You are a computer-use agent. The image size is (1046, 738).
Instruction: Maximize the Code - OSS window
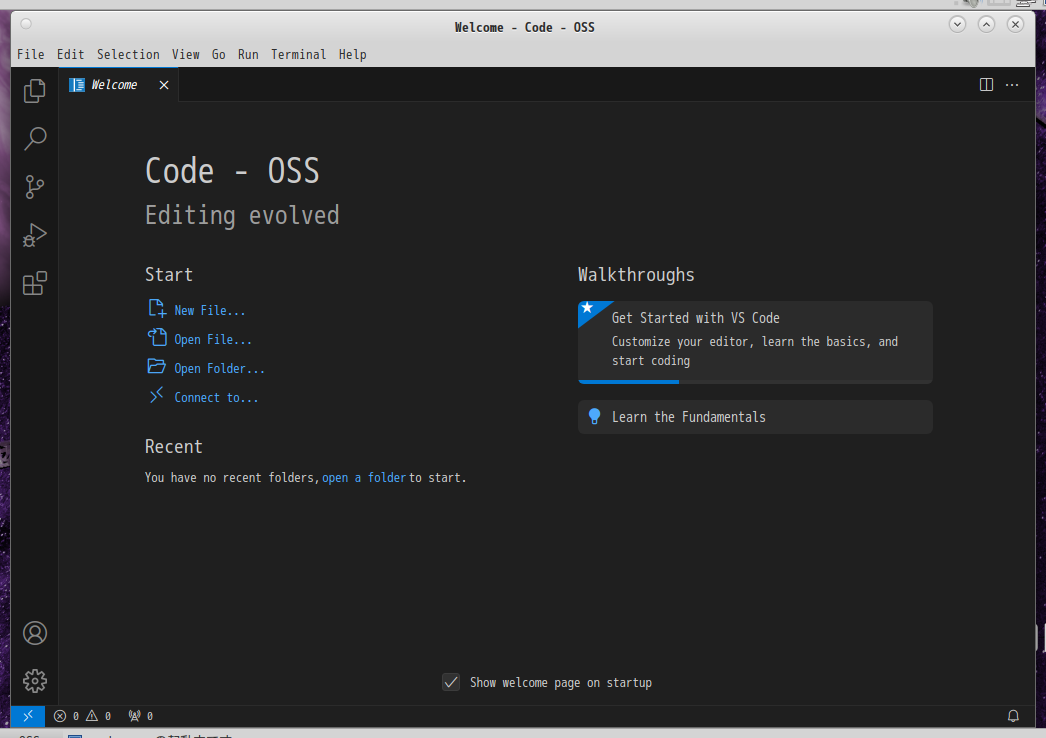pos(986,25)
